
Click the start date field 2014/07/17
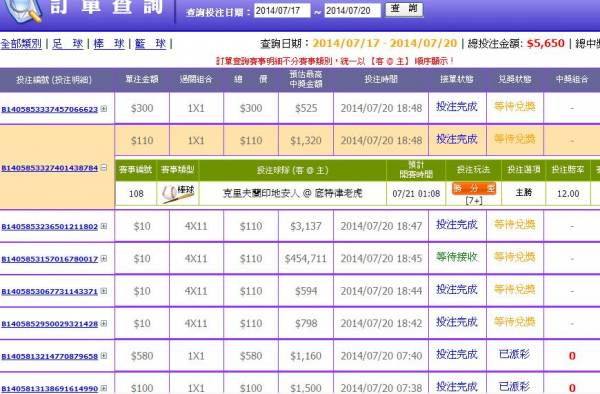click(282, 10)
